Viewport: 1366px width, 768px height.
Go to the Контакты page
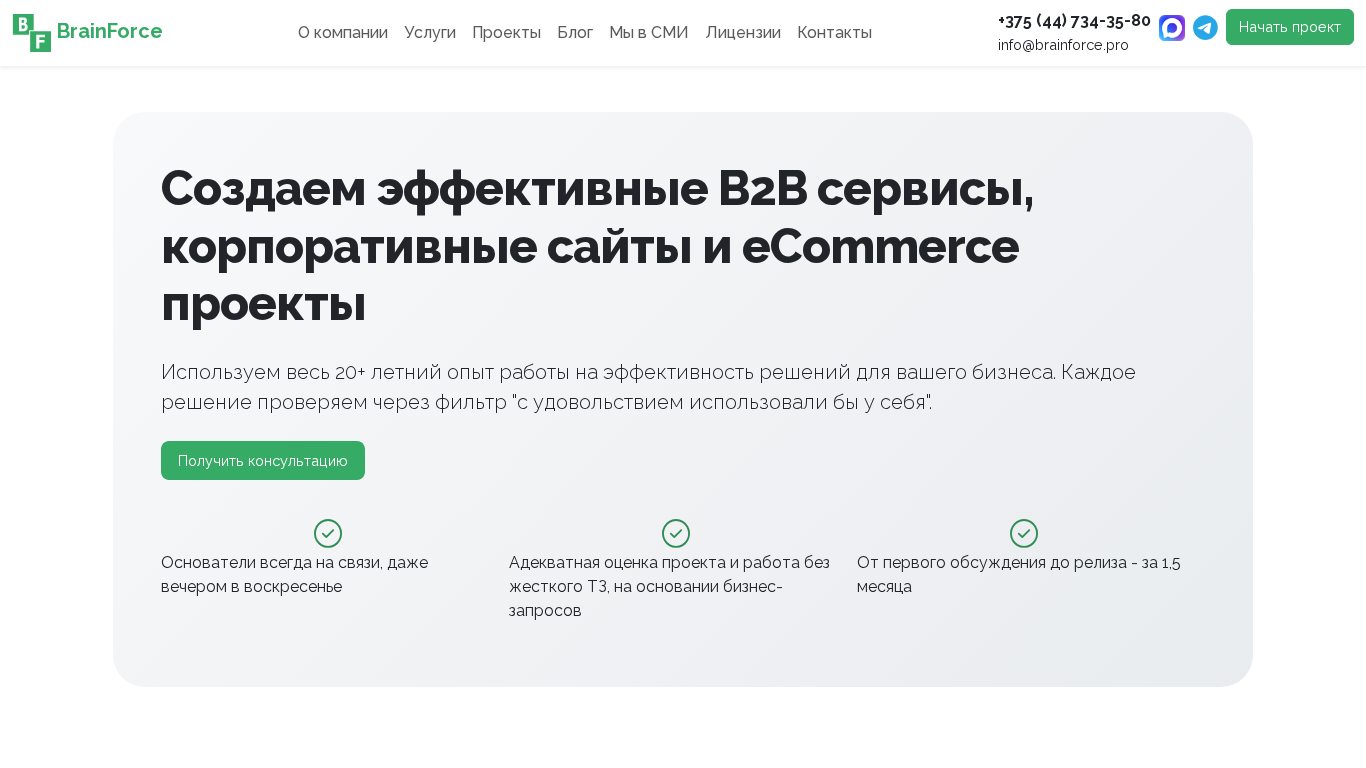tap(834, 33)
